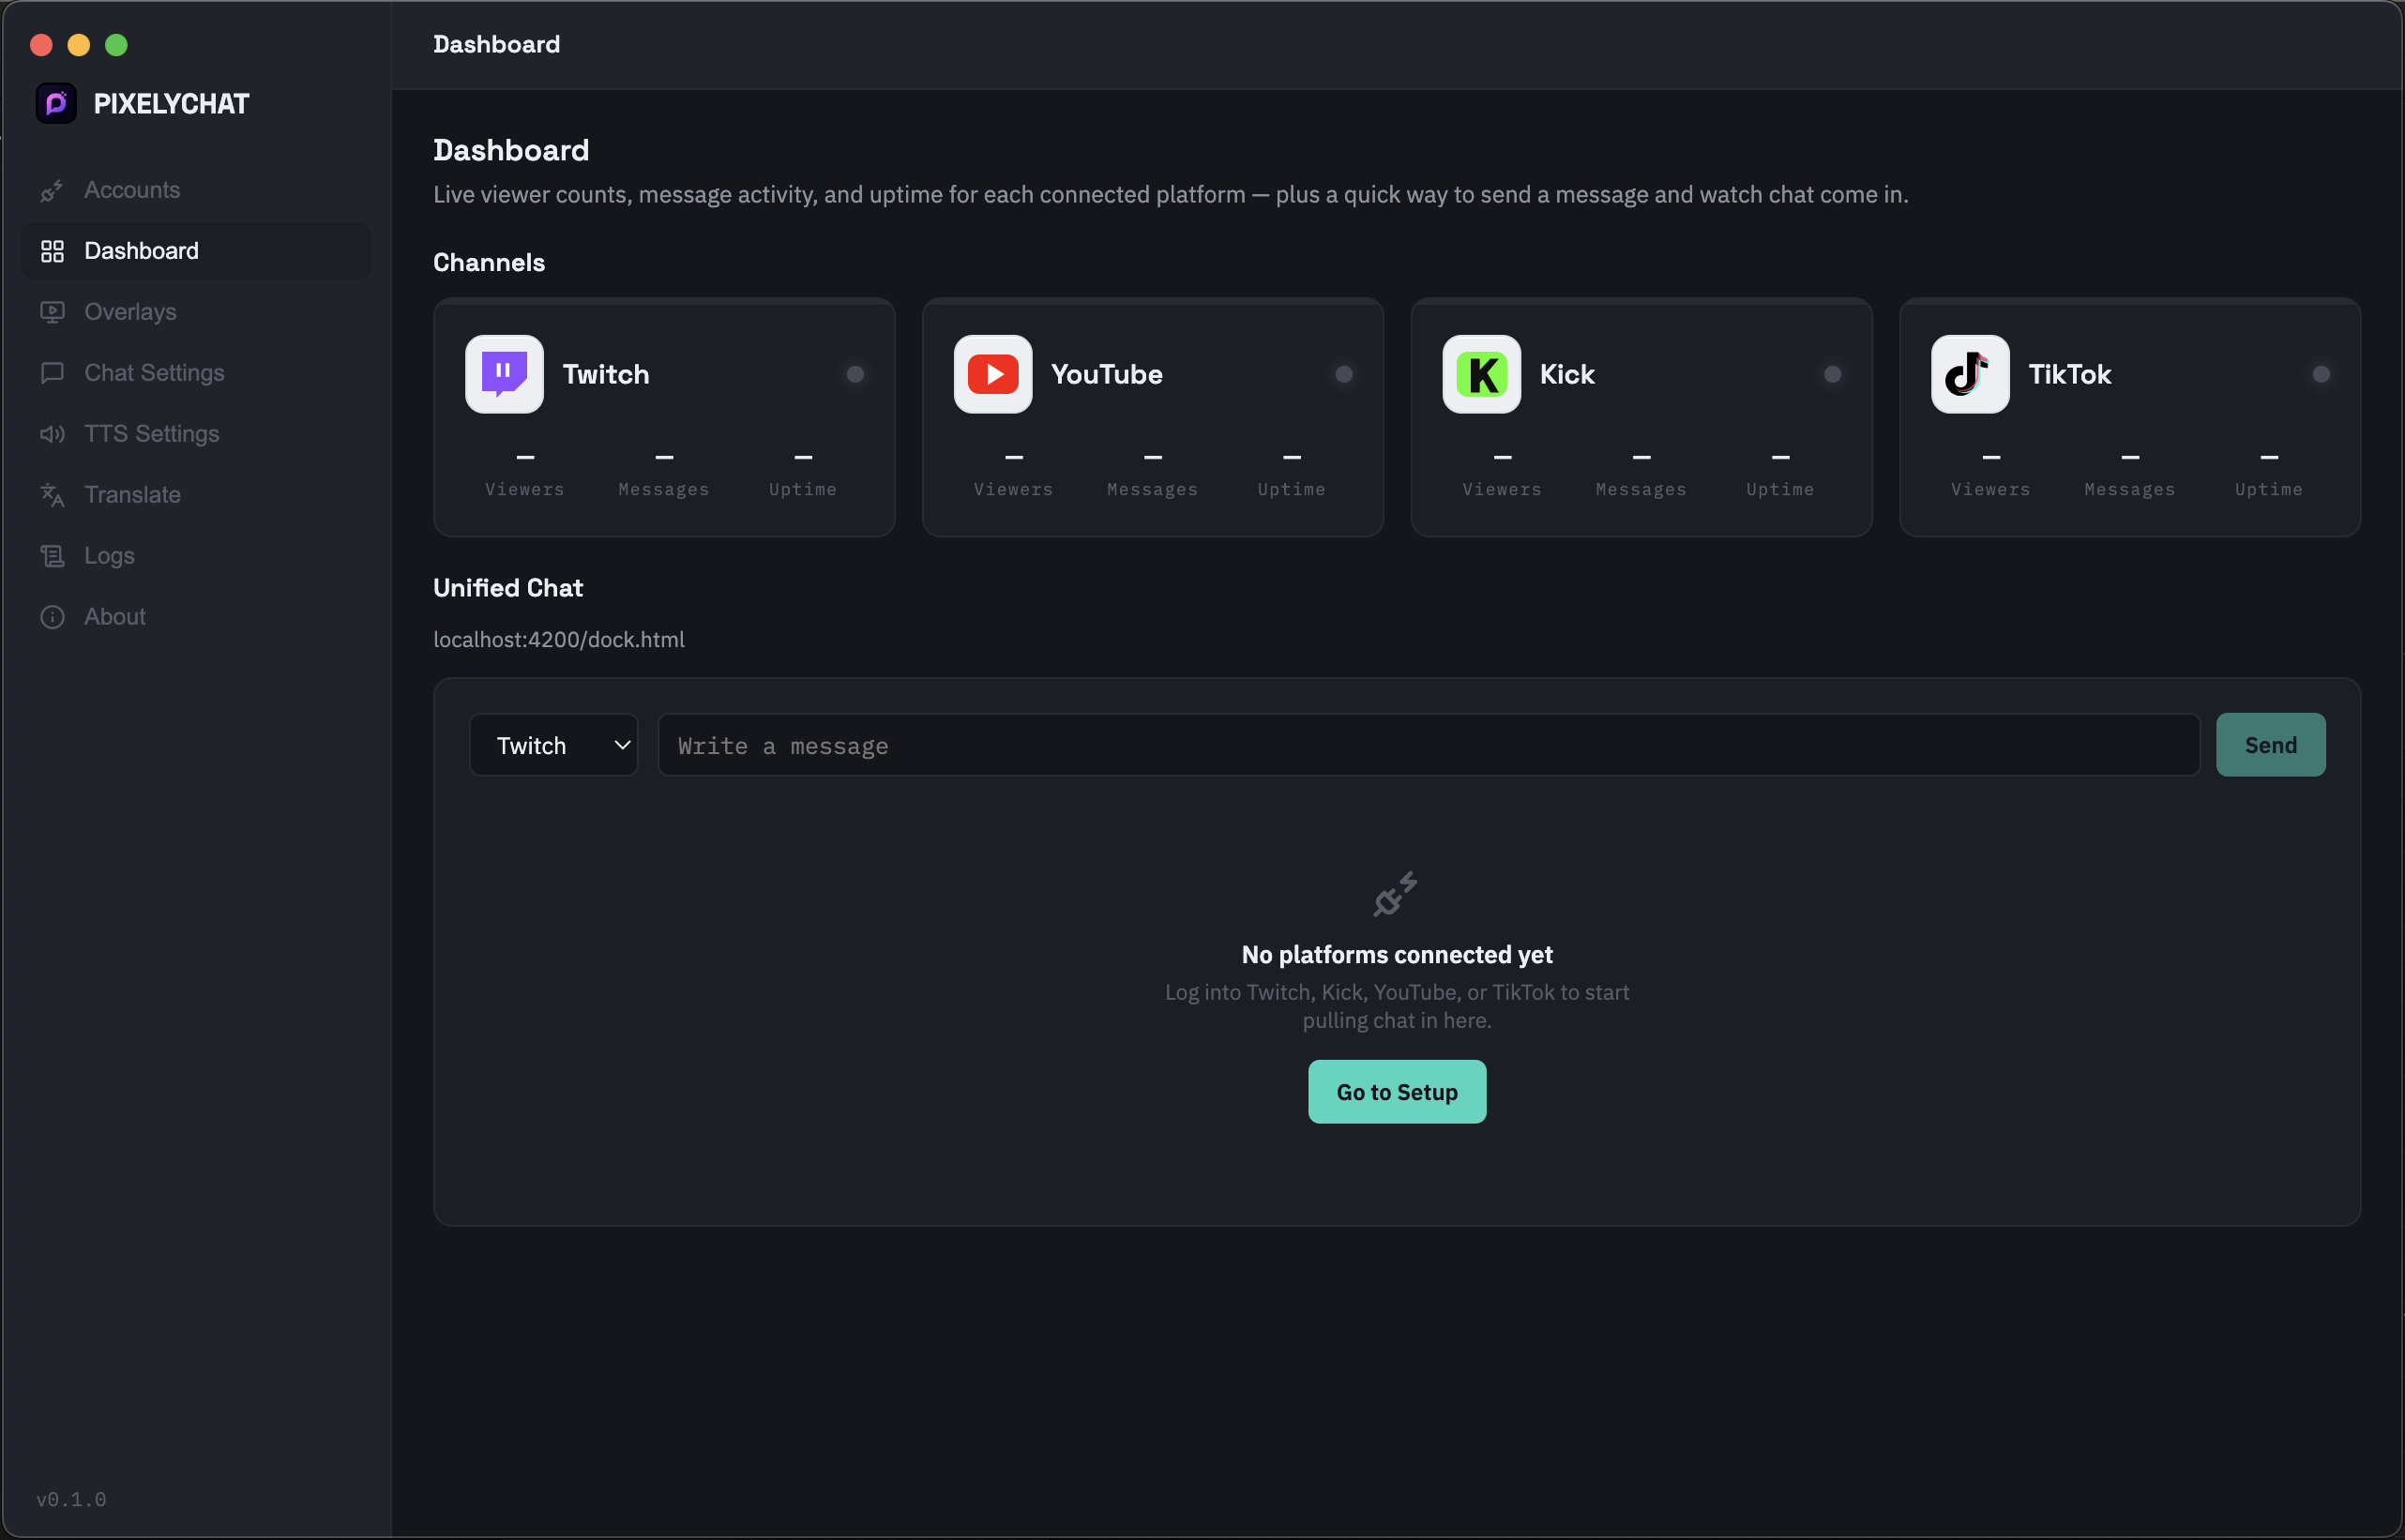The height and width of the screenshot is (1540, 2405).
Task: Click the Chat Settings speech bubble icon
Action: coord(52,373)
